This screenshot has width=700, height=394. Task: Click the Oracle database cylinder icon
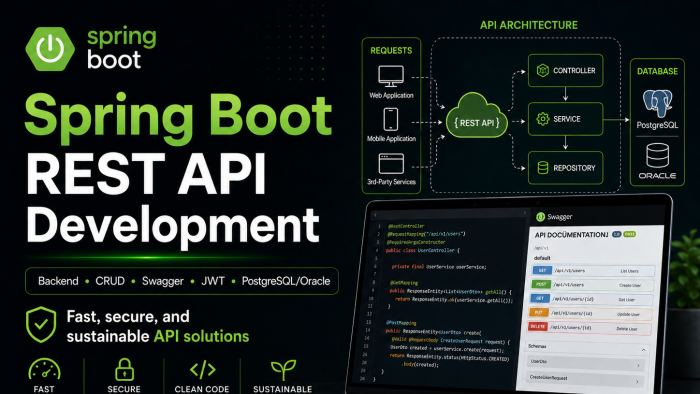pyautogui.click(x=657, y=155)
